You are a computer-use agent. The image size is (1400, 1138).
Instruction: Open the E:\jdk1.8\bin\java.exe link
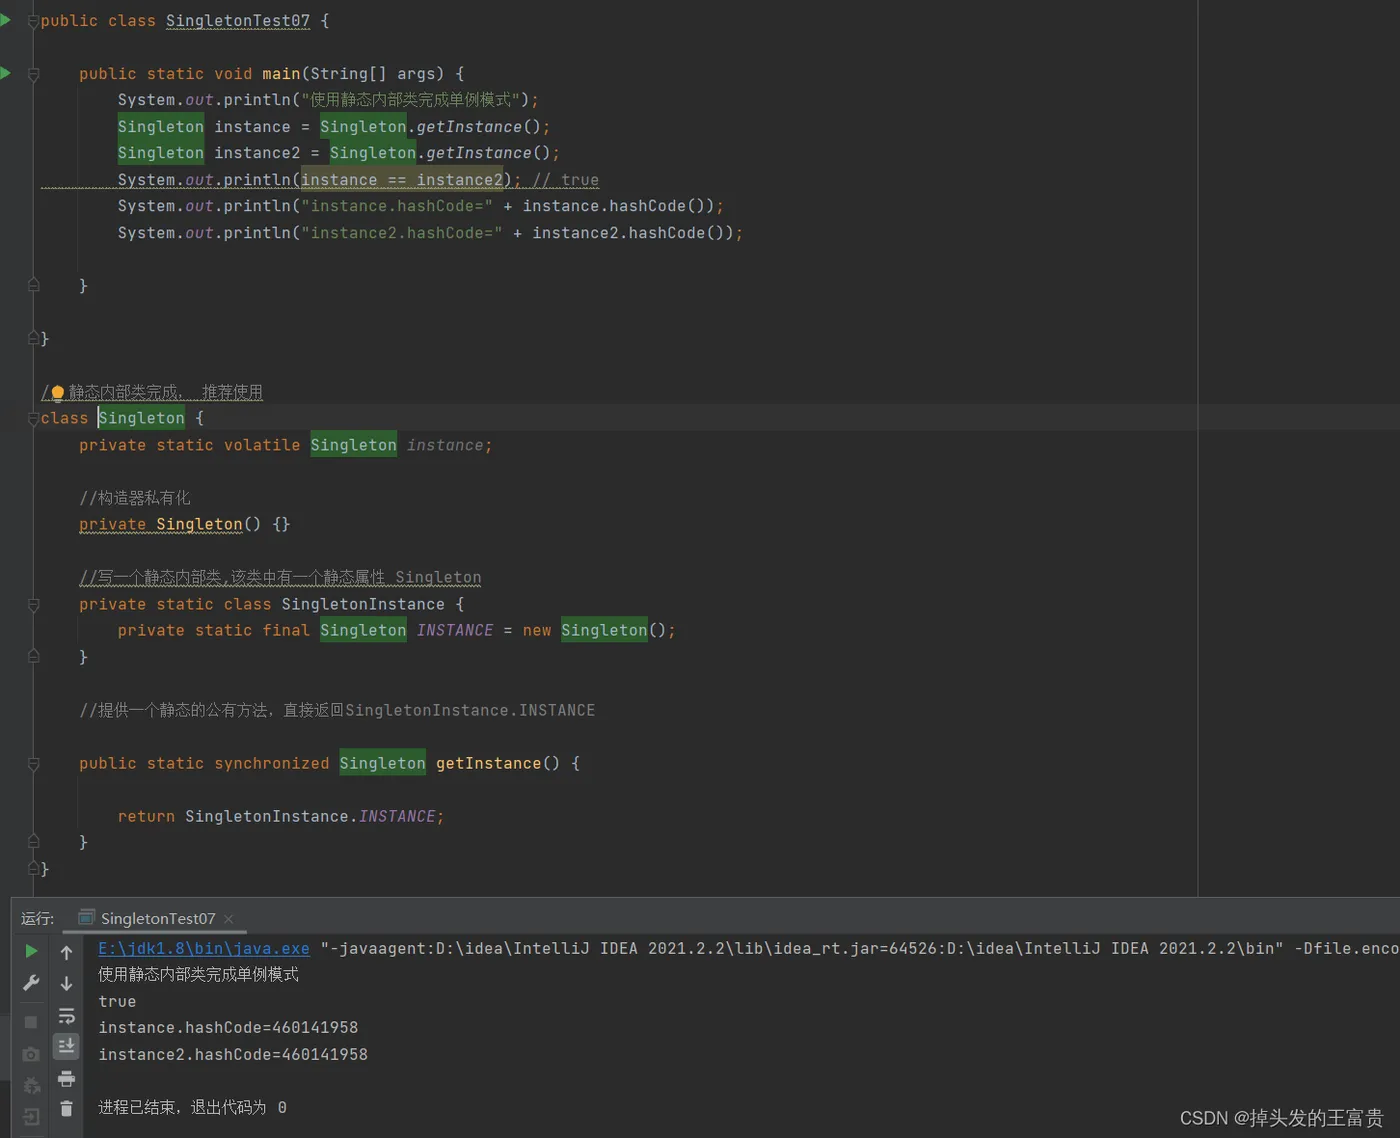[204, 948]
